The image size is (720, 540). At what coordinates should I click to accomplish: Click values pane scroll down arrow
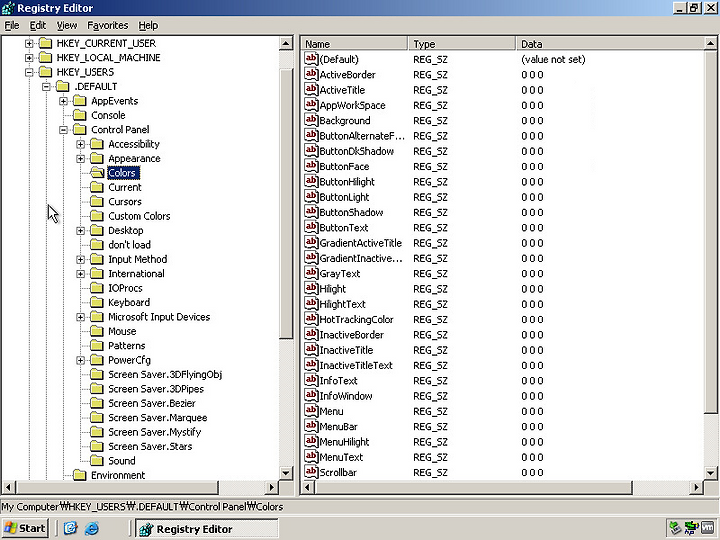click(710, 472)
